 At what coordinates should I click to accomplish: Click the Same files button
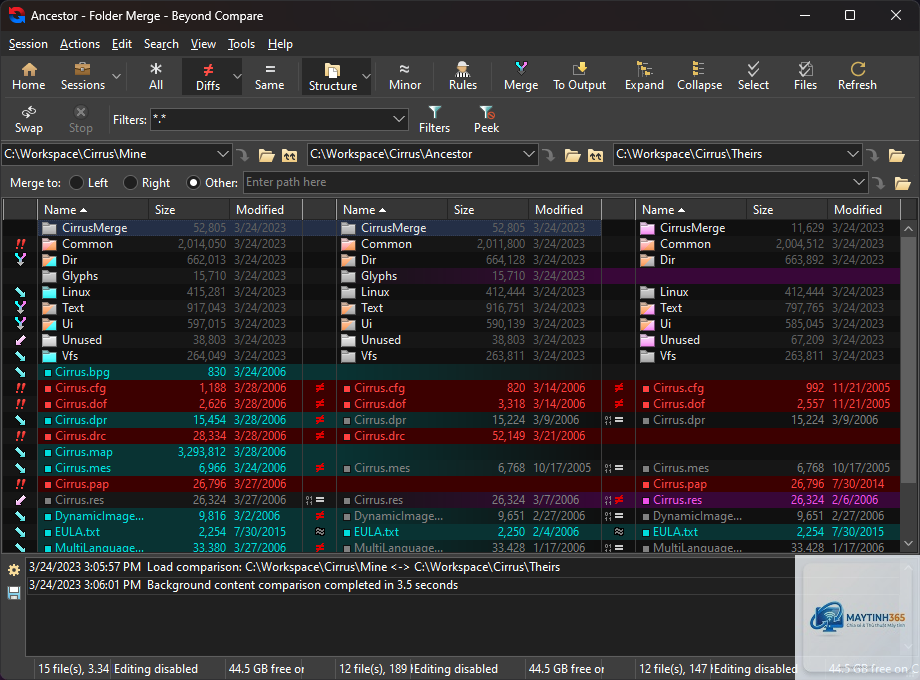click(x=269, y=76)
